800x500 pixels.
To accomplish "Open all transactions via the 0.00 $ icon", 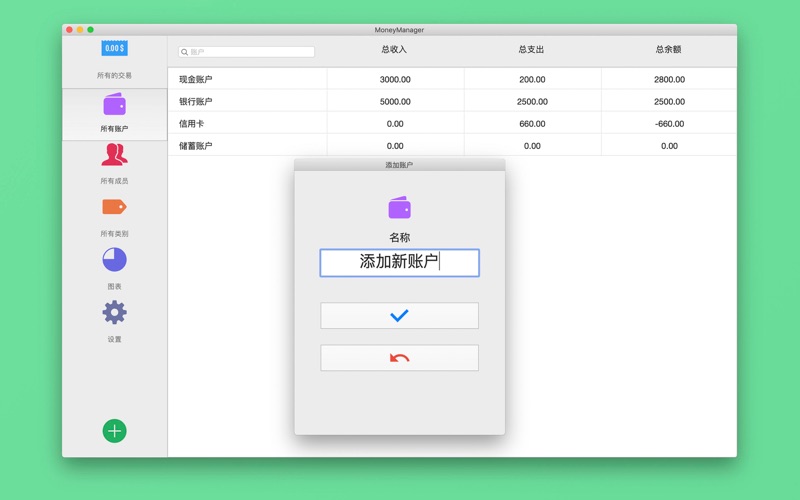I will coord(114,48).
